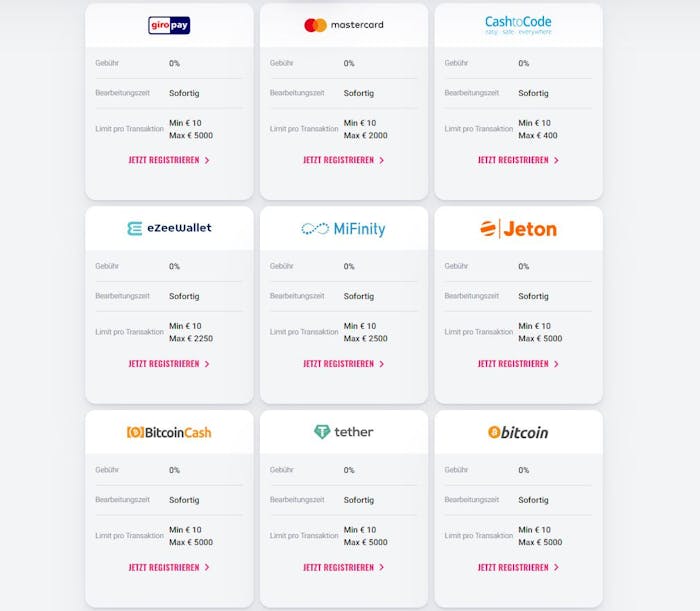Screen dimensions: 700x611
Task: Click Jetzt Registrieren under Mastercard
Action: click(x=339, y=160)
